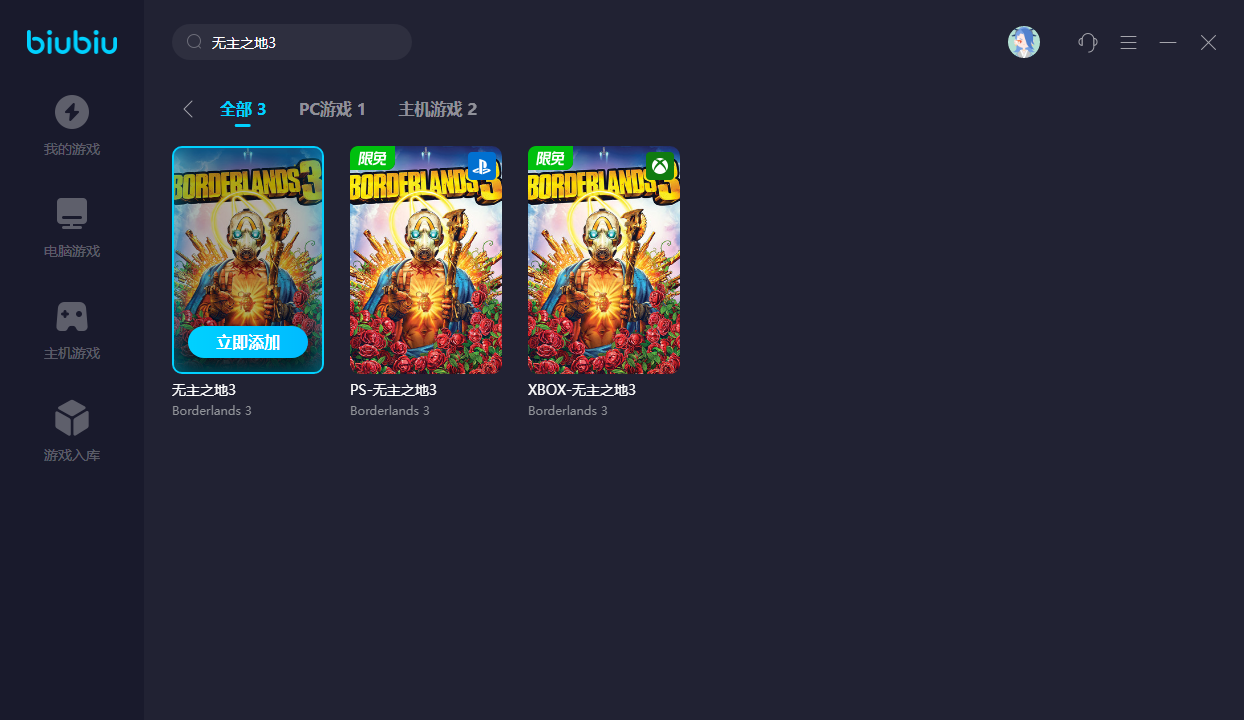Click the biubiu logo

(72, 42)
